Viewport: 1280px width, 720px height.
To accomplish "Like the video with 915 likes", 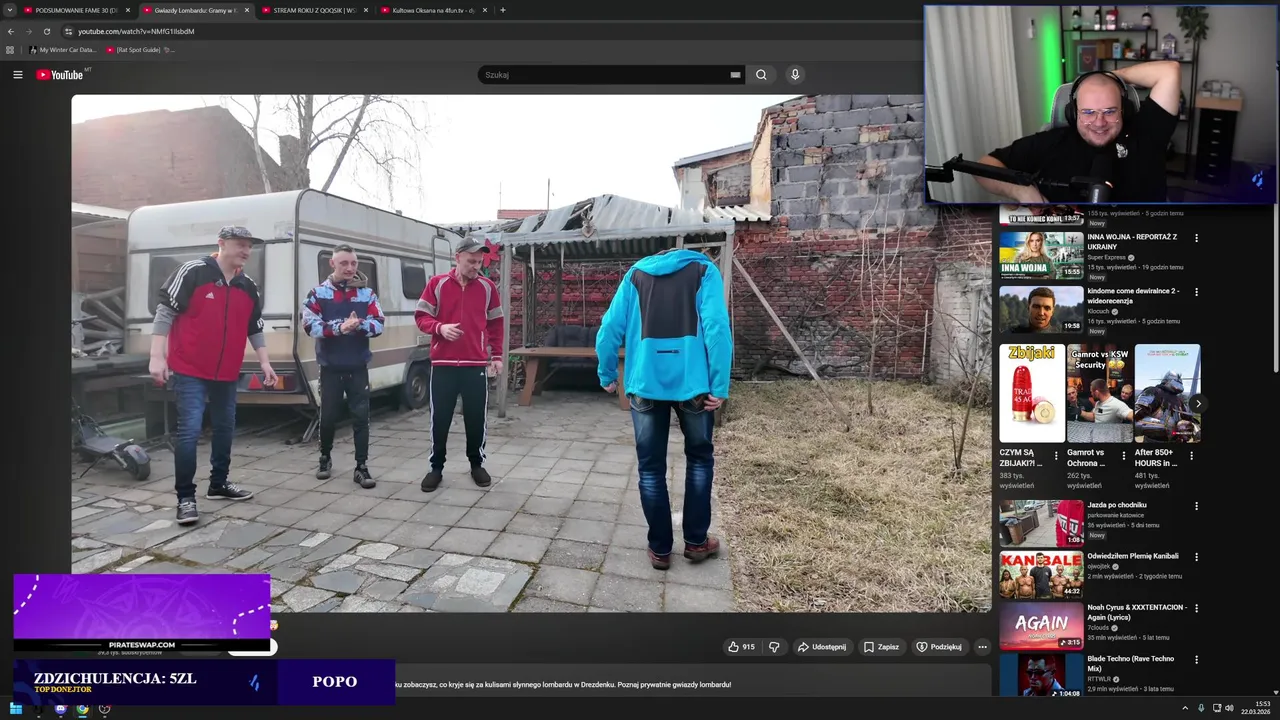I will 741,647.
